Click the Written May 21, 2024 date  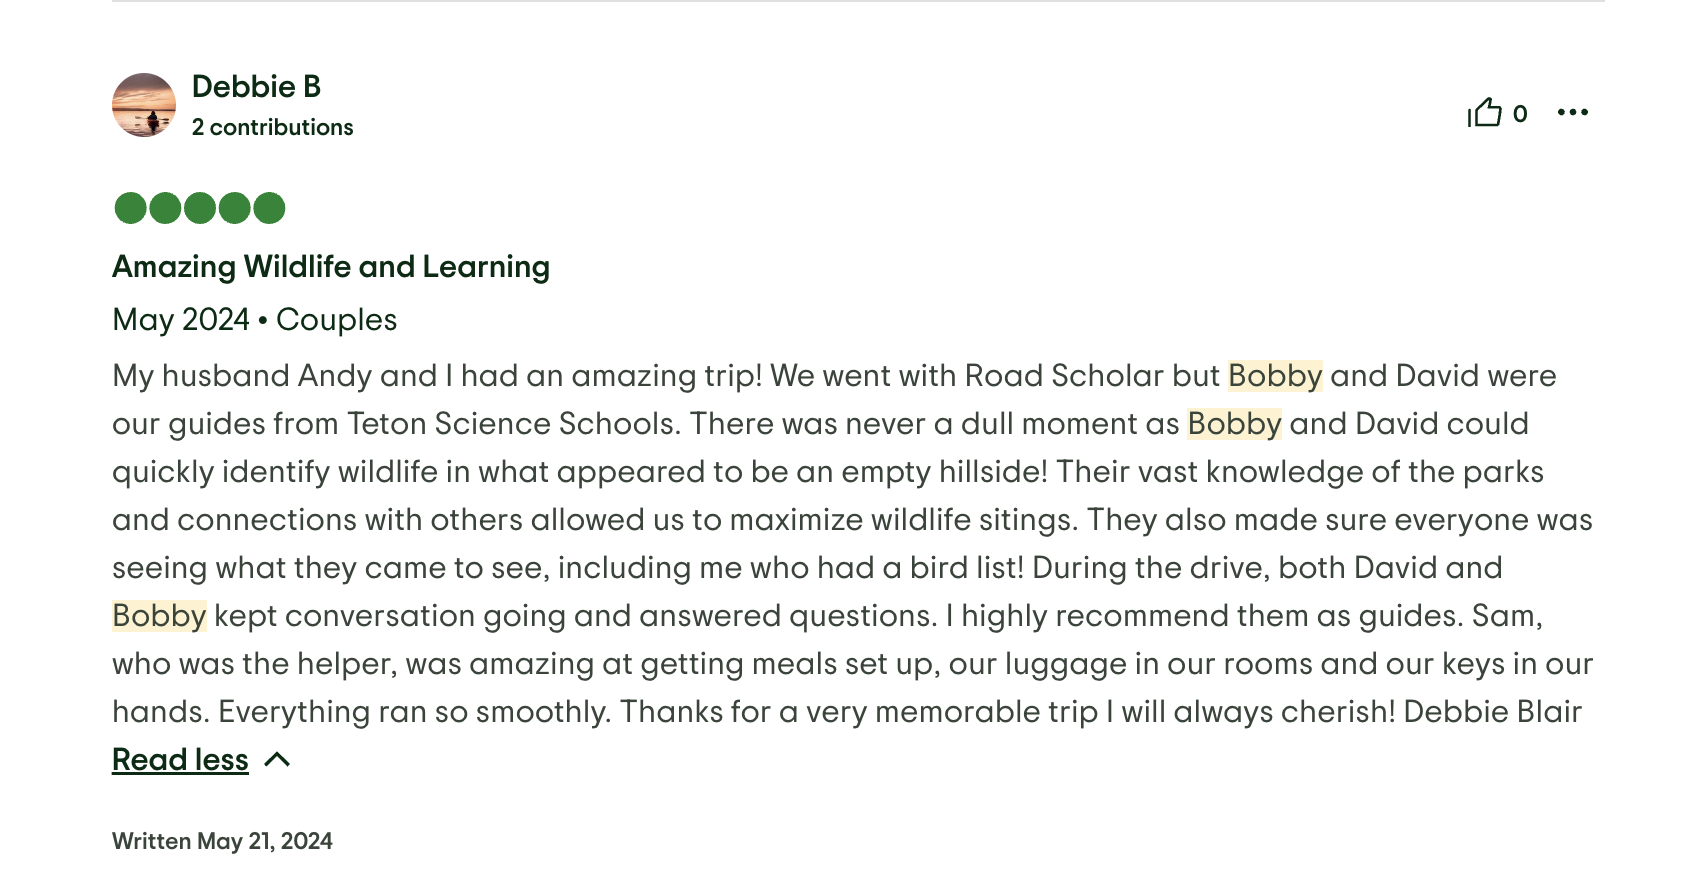point(222,841)
